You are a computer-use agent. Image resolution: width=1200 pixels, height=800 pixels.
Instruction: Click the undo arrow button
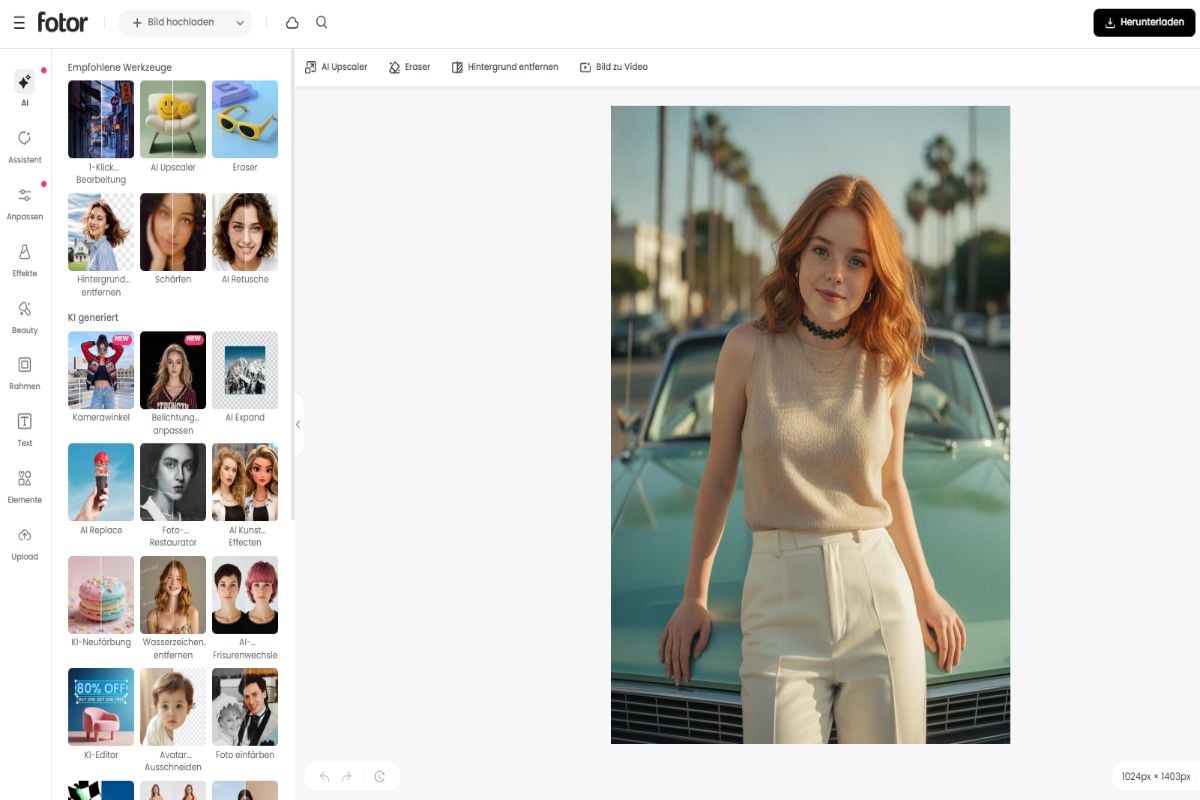tap(324, 776)
